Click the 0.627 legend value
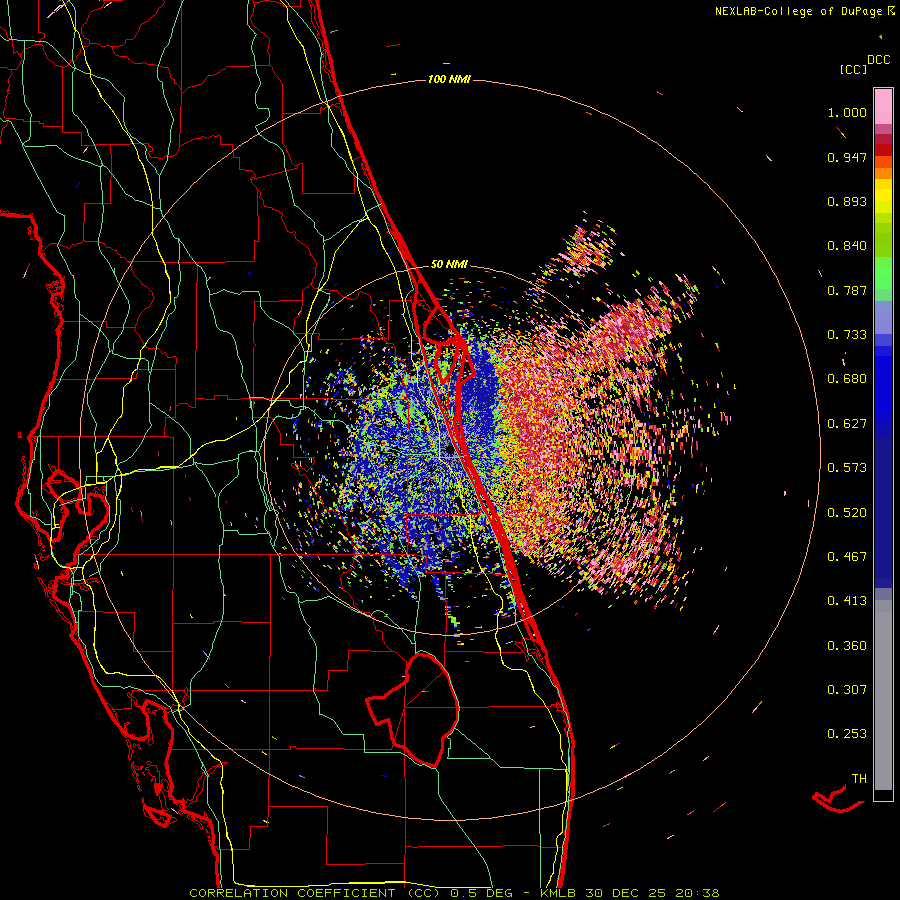 coord(847,424)
